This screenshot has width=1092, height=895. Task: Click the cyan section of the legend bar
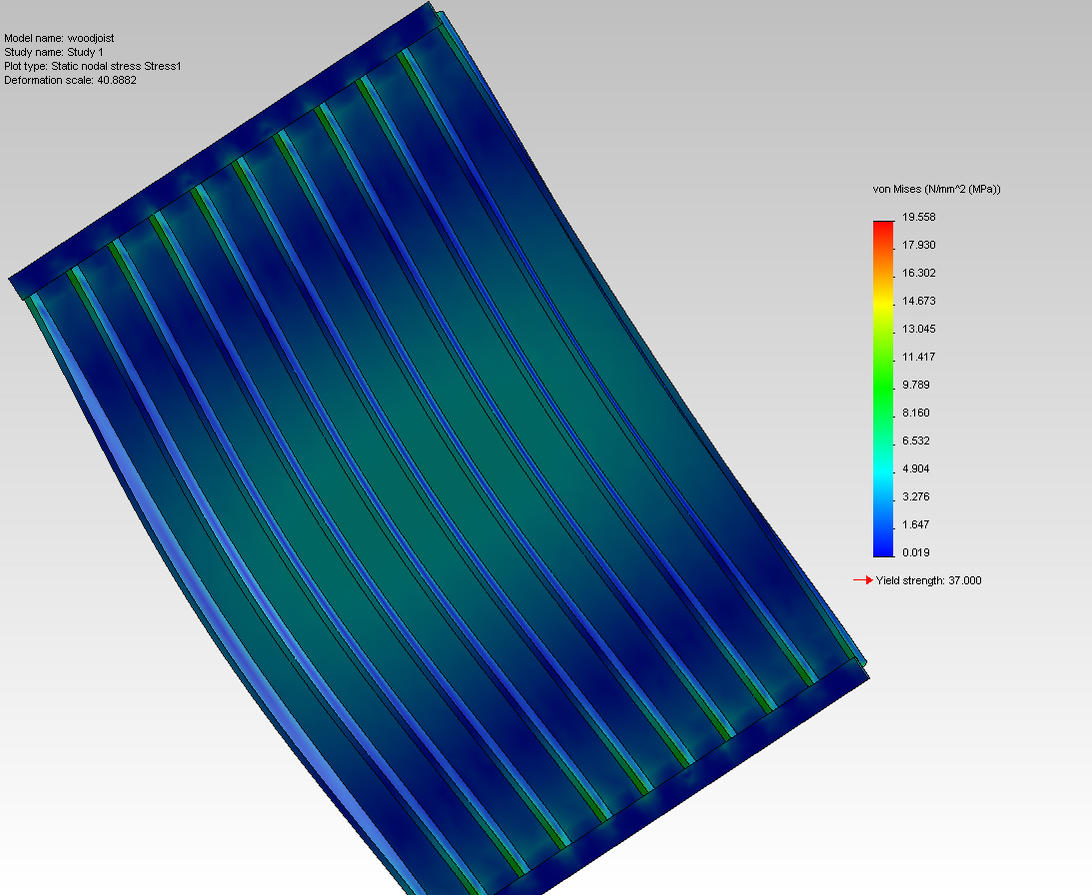coord(883,469)
